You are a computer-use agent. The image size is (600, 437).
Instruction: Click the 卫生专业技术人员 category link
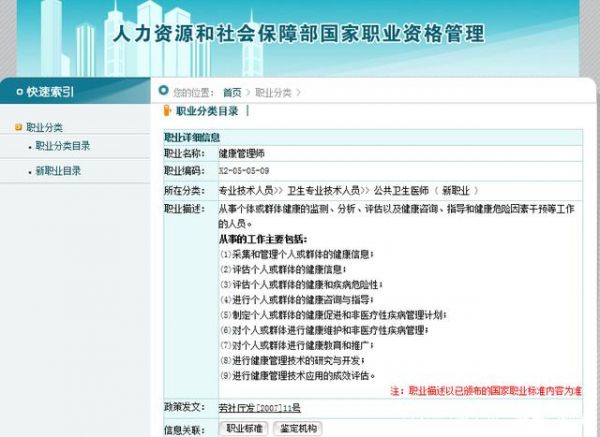click(x=323, y=191)
